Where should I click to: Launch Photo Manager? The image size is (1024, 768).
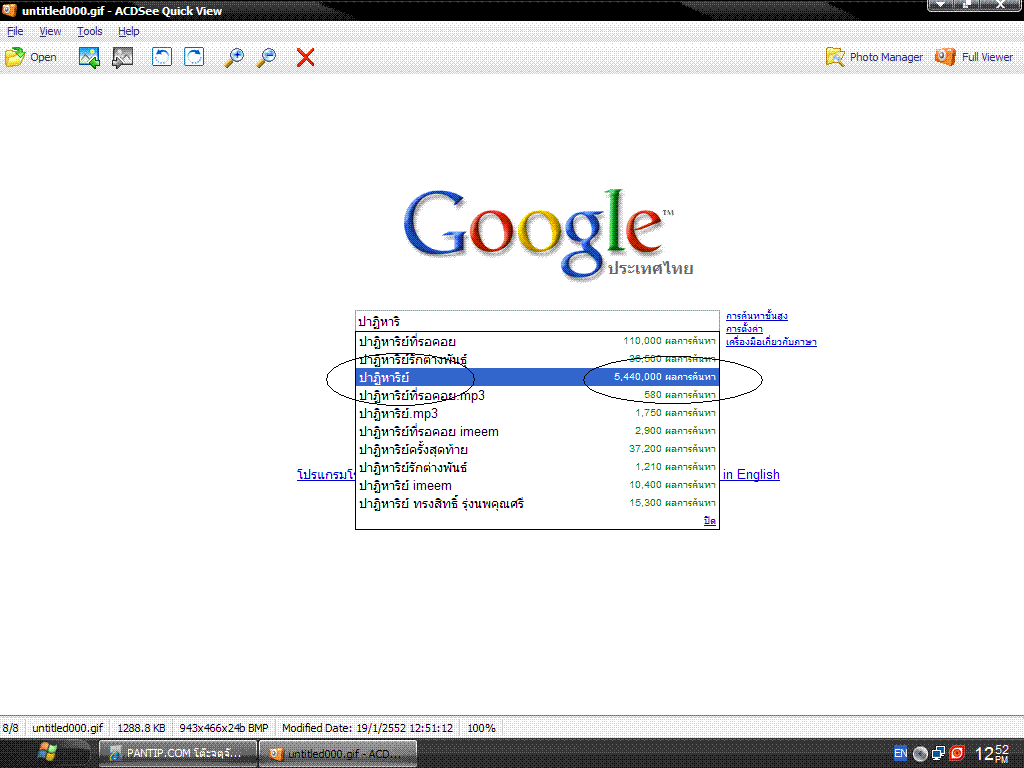(x=874, y=57)
